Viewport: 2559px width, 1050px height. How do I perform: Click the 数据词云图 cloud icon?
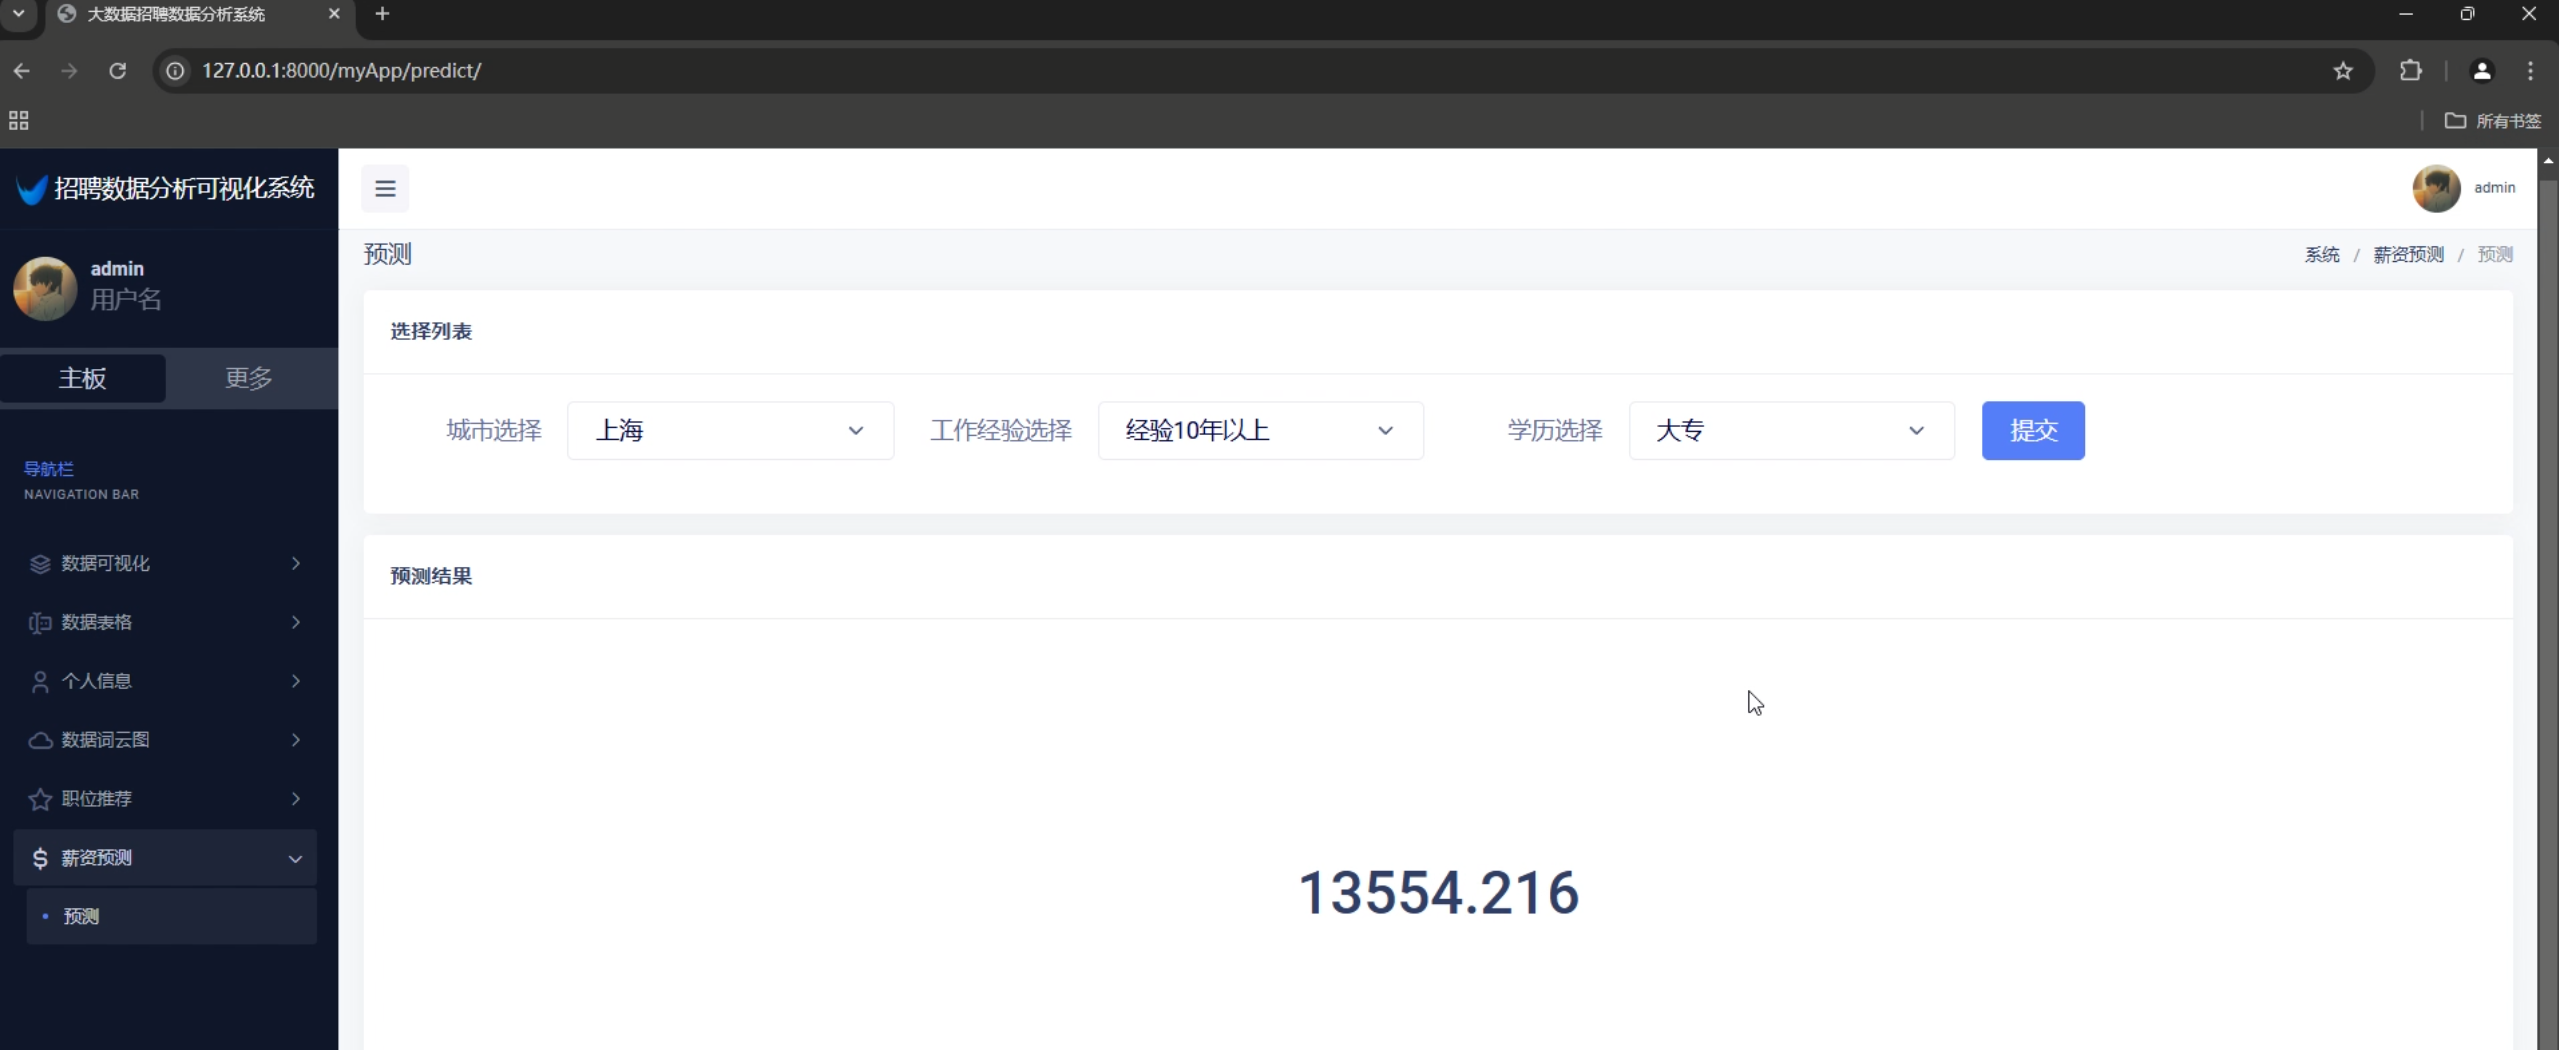40,741
